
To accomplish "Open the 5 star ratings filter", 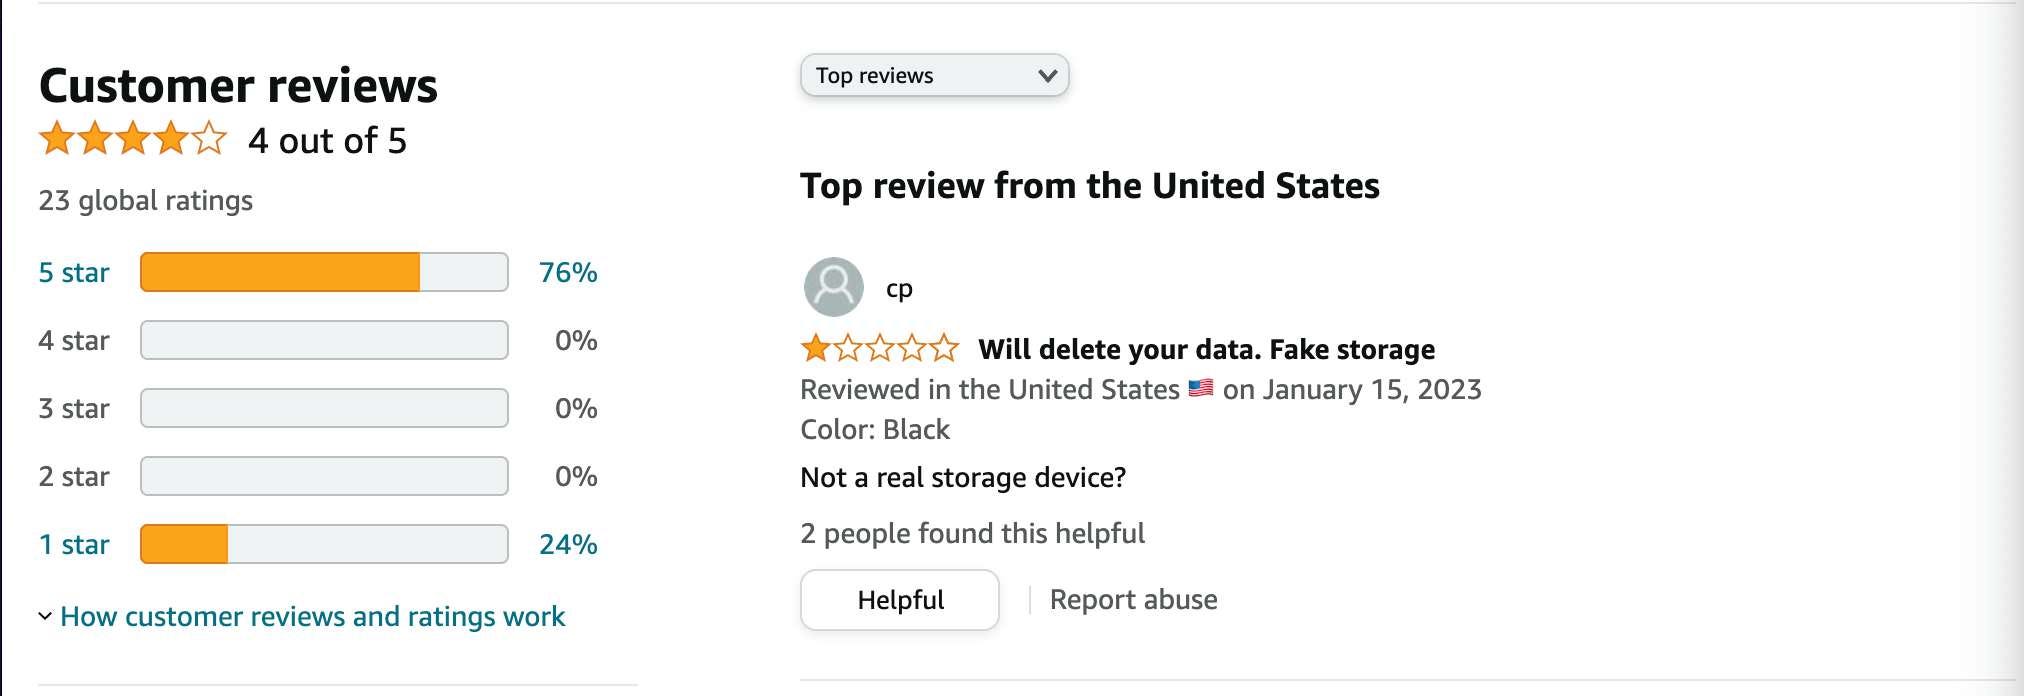I will 73,271.
